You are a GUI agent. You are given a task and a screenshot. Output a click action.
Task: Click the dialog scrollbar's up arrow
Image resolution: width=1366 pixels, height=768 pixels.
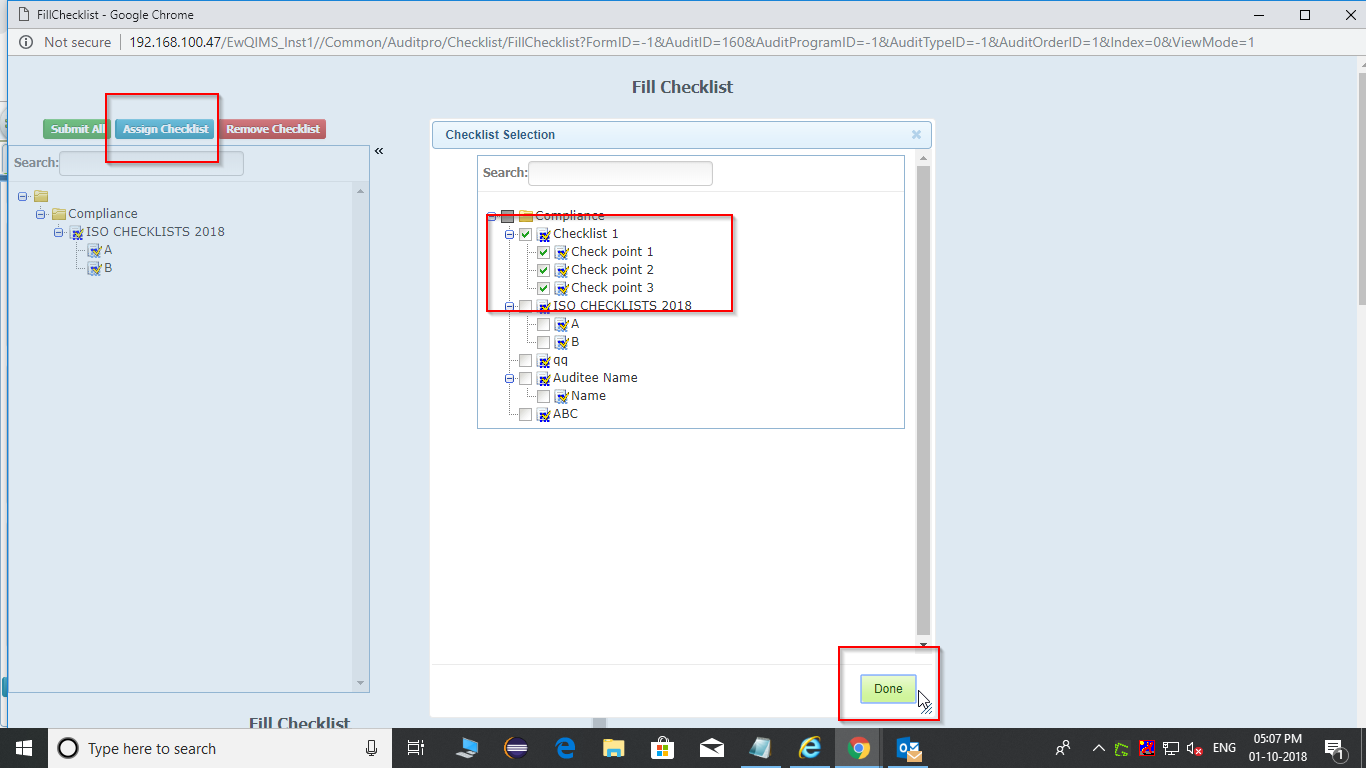coord(923,159)
